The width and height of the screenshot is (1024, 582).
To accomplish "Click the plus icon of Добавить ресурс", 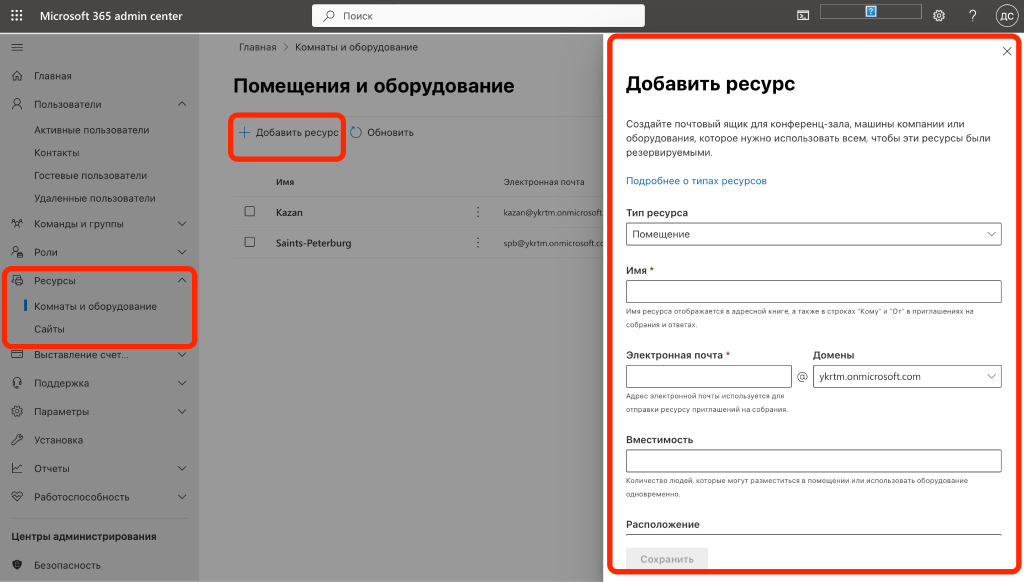I will pyautogui.click(x=244, y=132).
